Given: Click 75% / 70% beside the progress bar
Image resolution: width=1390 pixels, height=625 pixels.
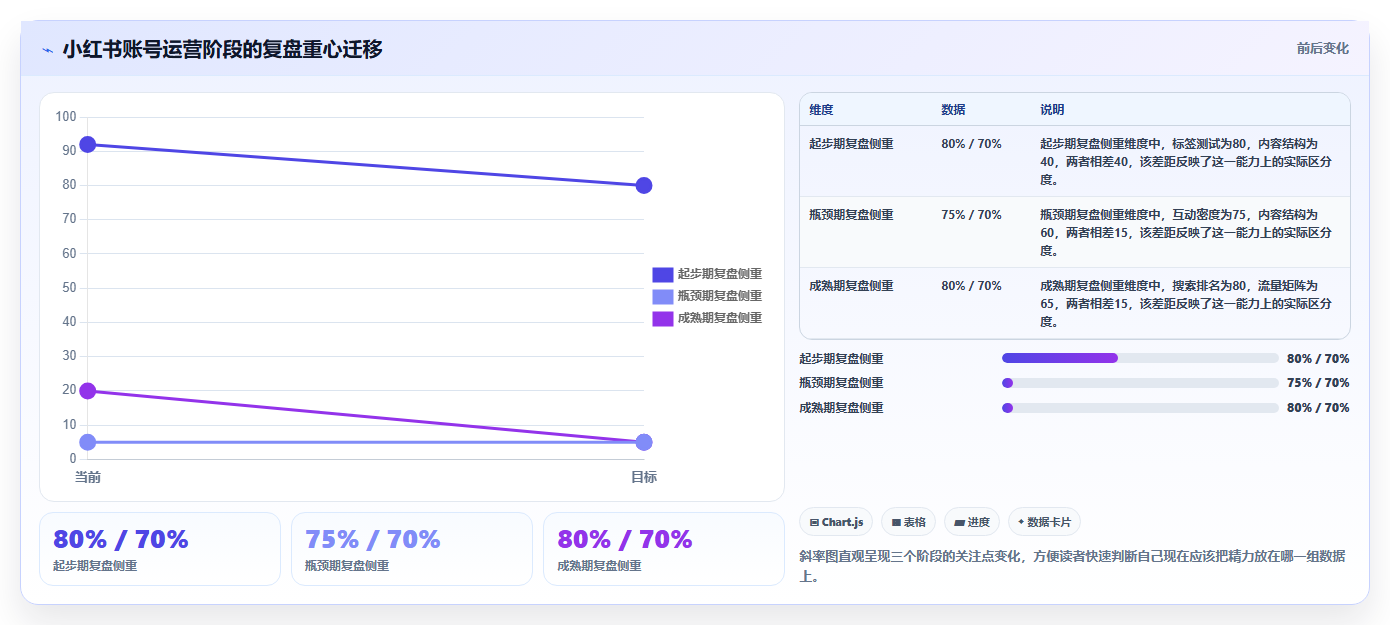Looking at the screenshot, I should point(1318,383).
